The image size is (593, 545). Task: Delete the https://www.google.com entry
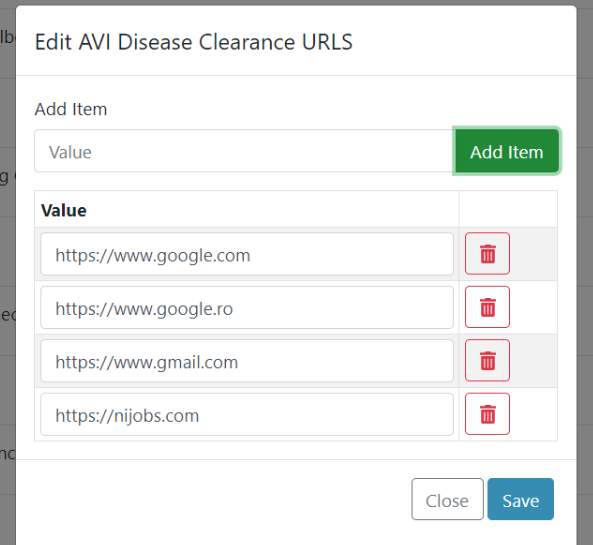pyautogui.click(x=487, y=253)
